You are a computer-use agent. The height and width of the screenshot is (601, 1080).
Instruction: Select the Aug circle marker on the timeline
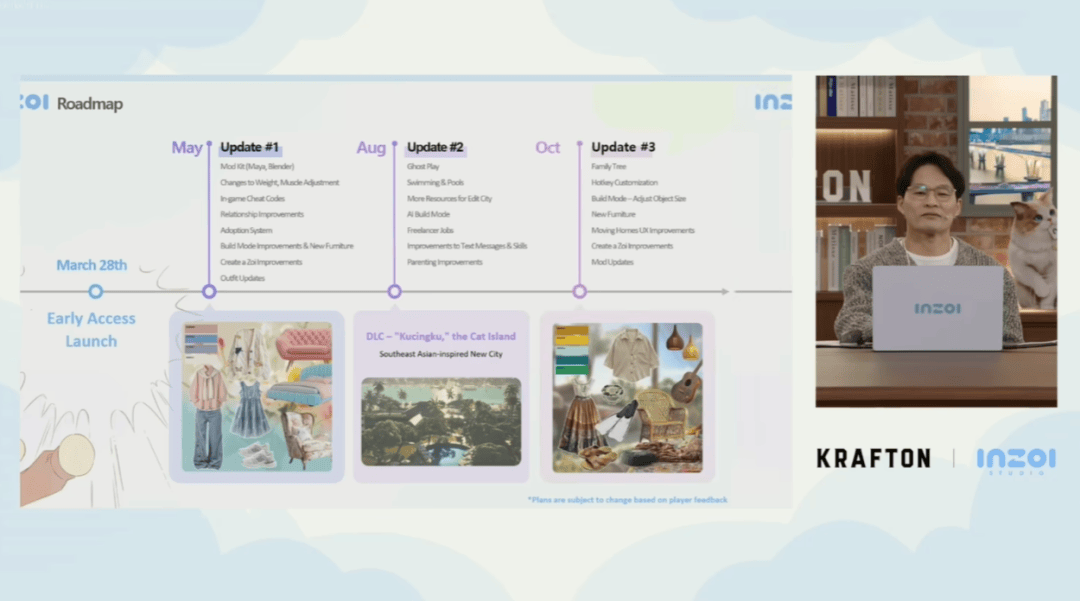tap(395, 291)
